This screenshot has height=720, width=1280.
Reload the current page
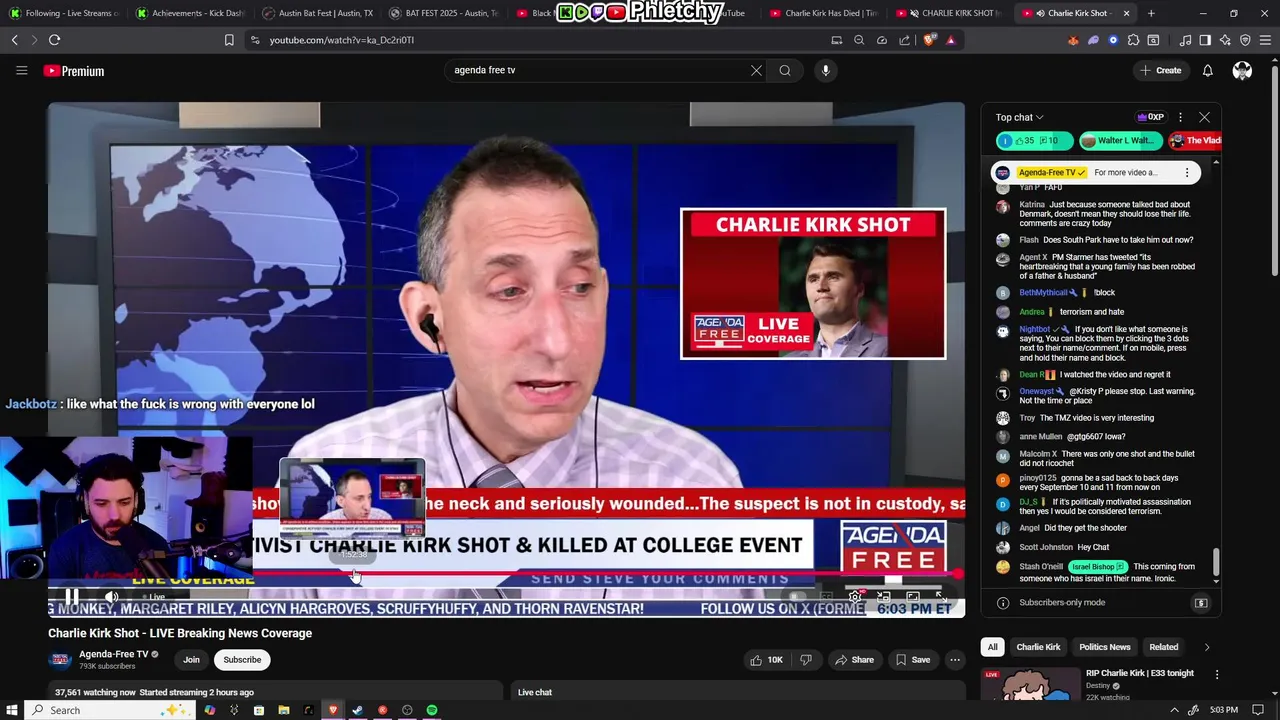[54, 40]
